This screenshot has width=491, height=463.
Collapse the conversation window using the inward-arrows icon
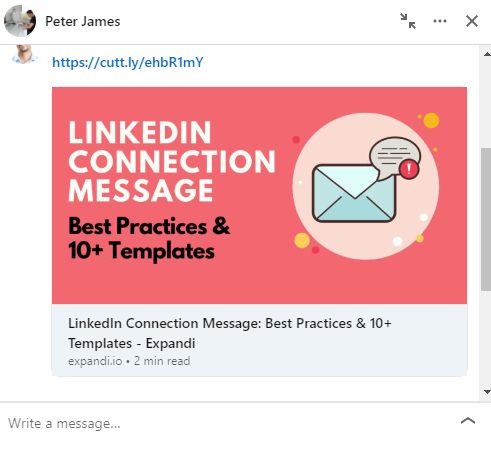pyautogui.click(x=408, y=21)
